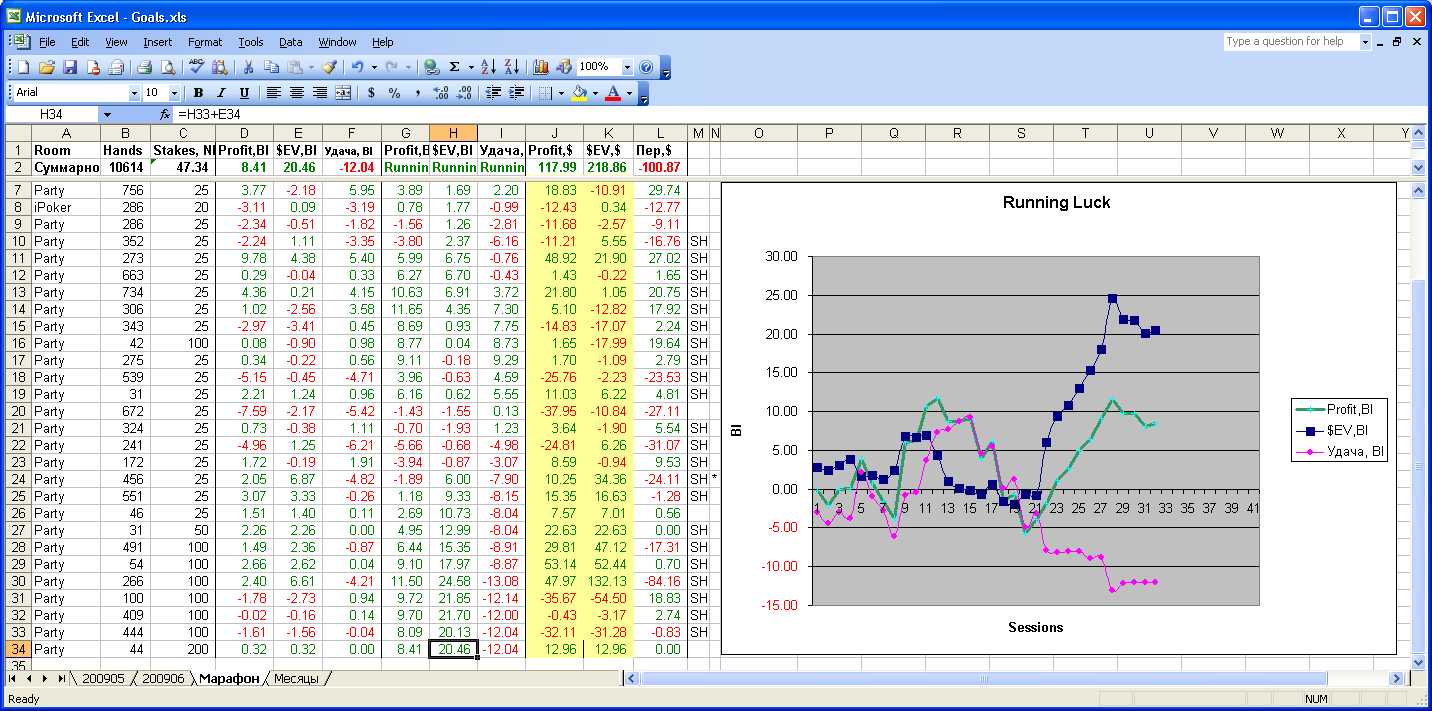Click the Merge and Center icon
Viewport: 1432px width, 711px height.
[343, 93]
